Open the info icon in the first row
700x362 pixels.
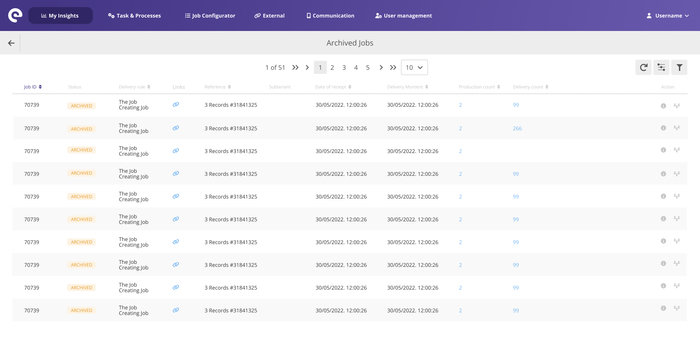click(663, 106)
